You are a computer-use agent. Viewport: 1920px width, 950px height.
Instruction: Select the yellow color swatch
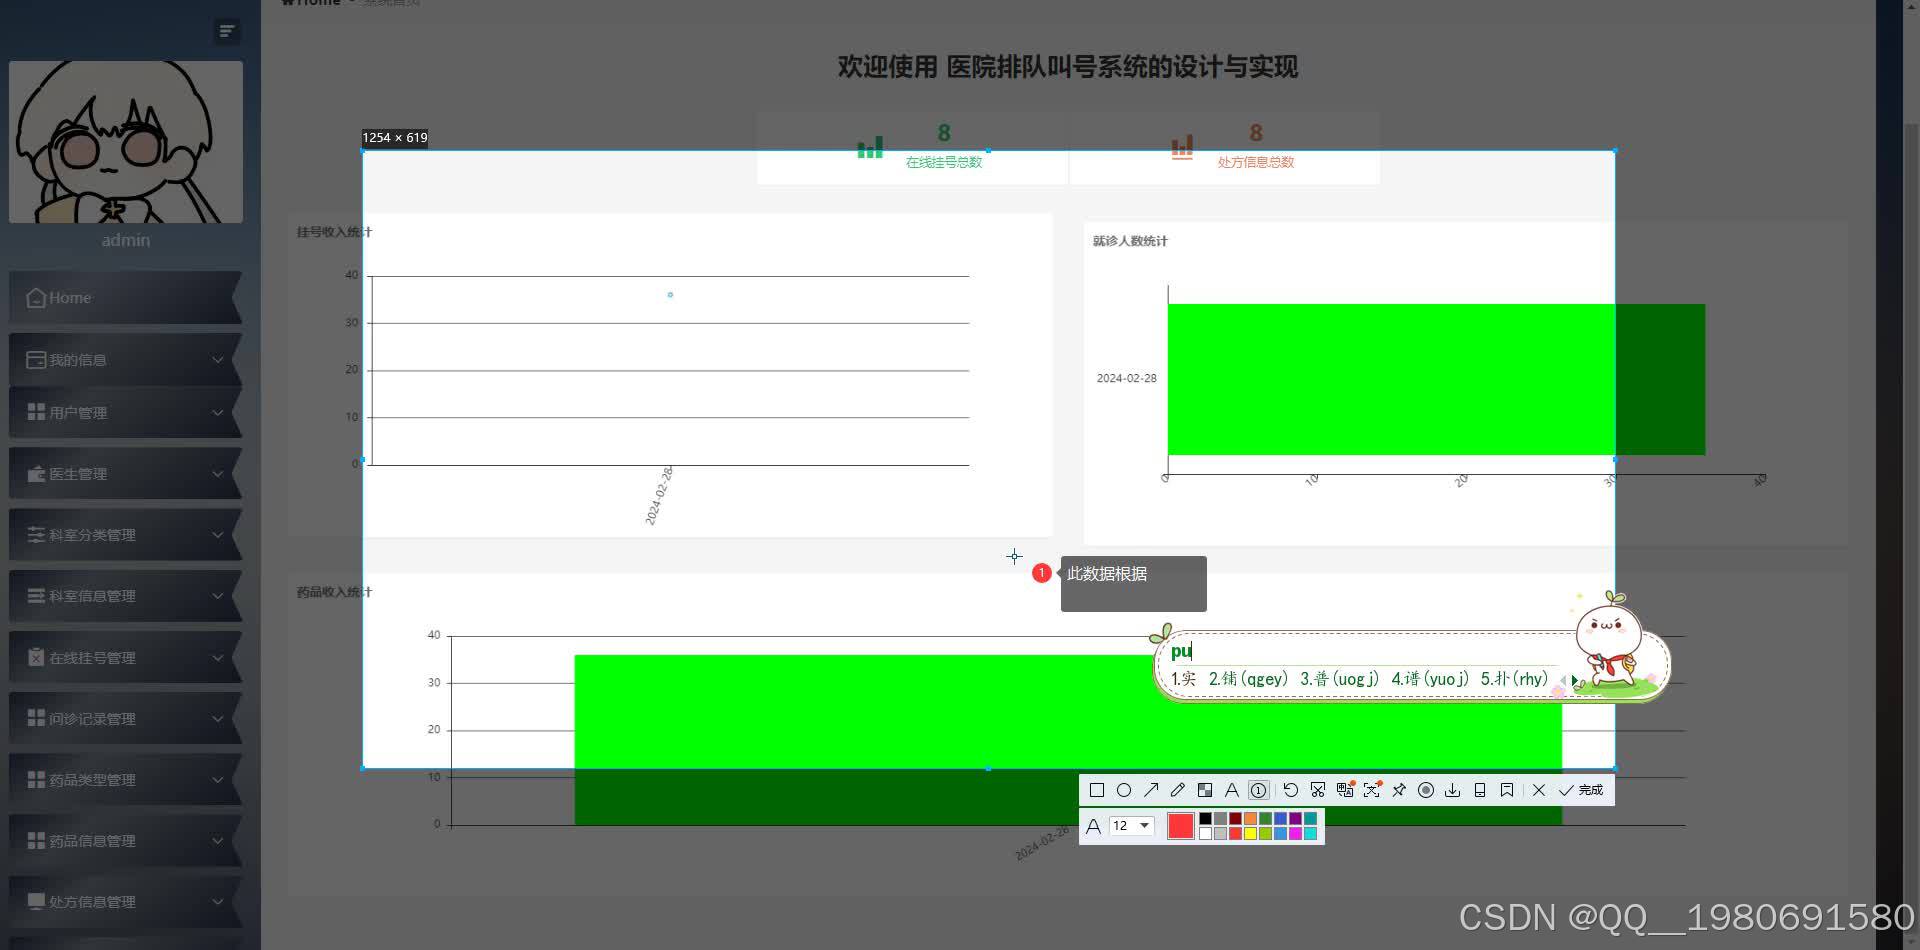pyautogui.click(x=1251, y=833)
